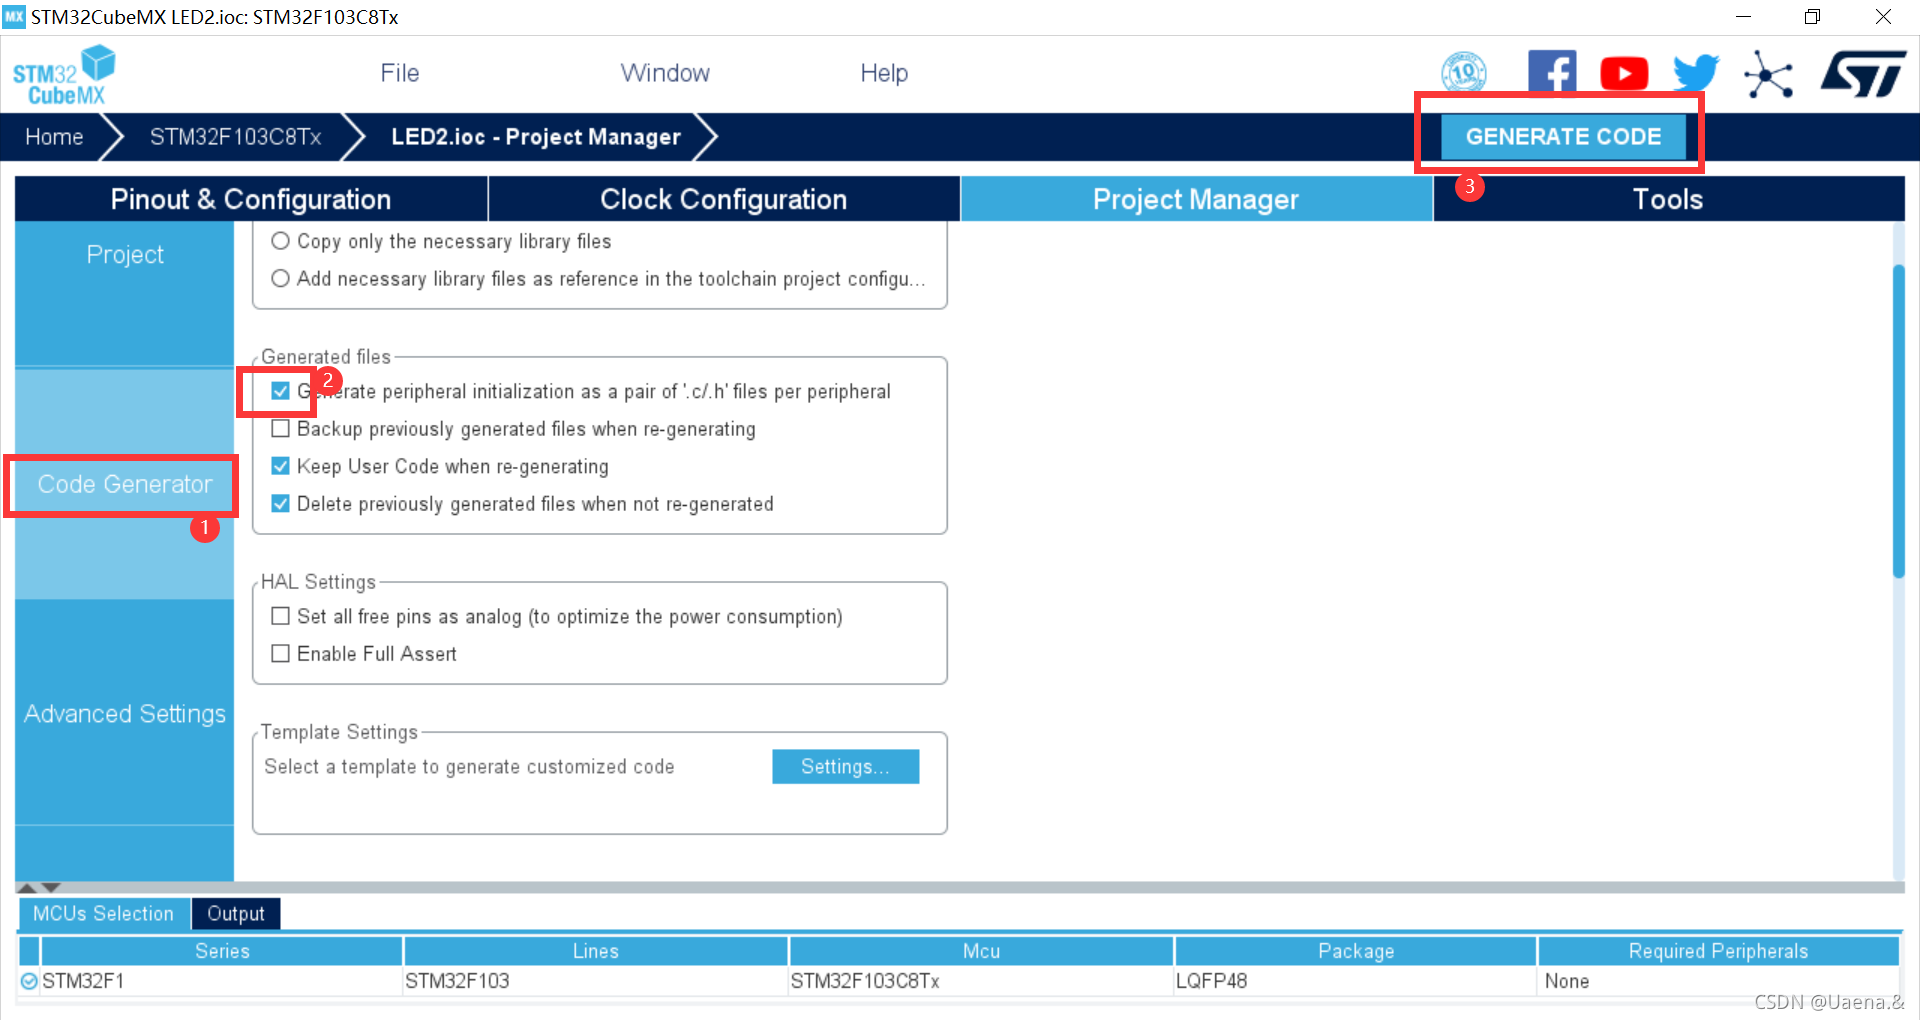The width and height of the screenshot is (1920, 1020).
Task: Sort by the Series column header
Action: [x=222, y=951]
